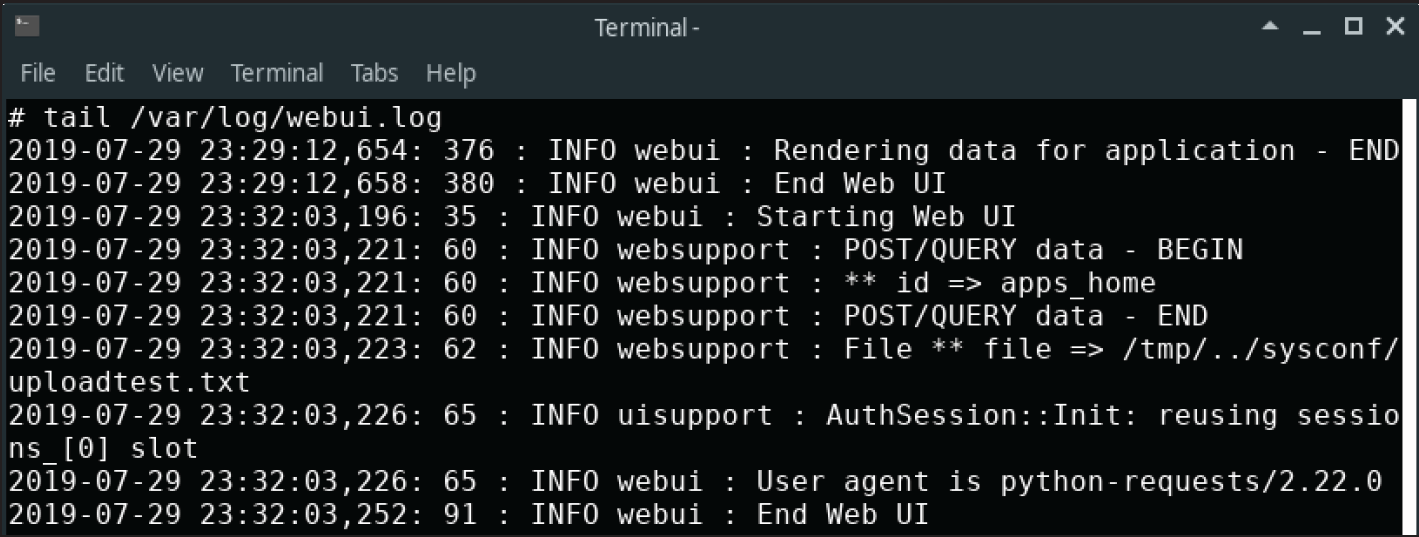Open the Help menu
Image resolution: width=1419 pixels, height=537 pixels.
coord(450,73)
